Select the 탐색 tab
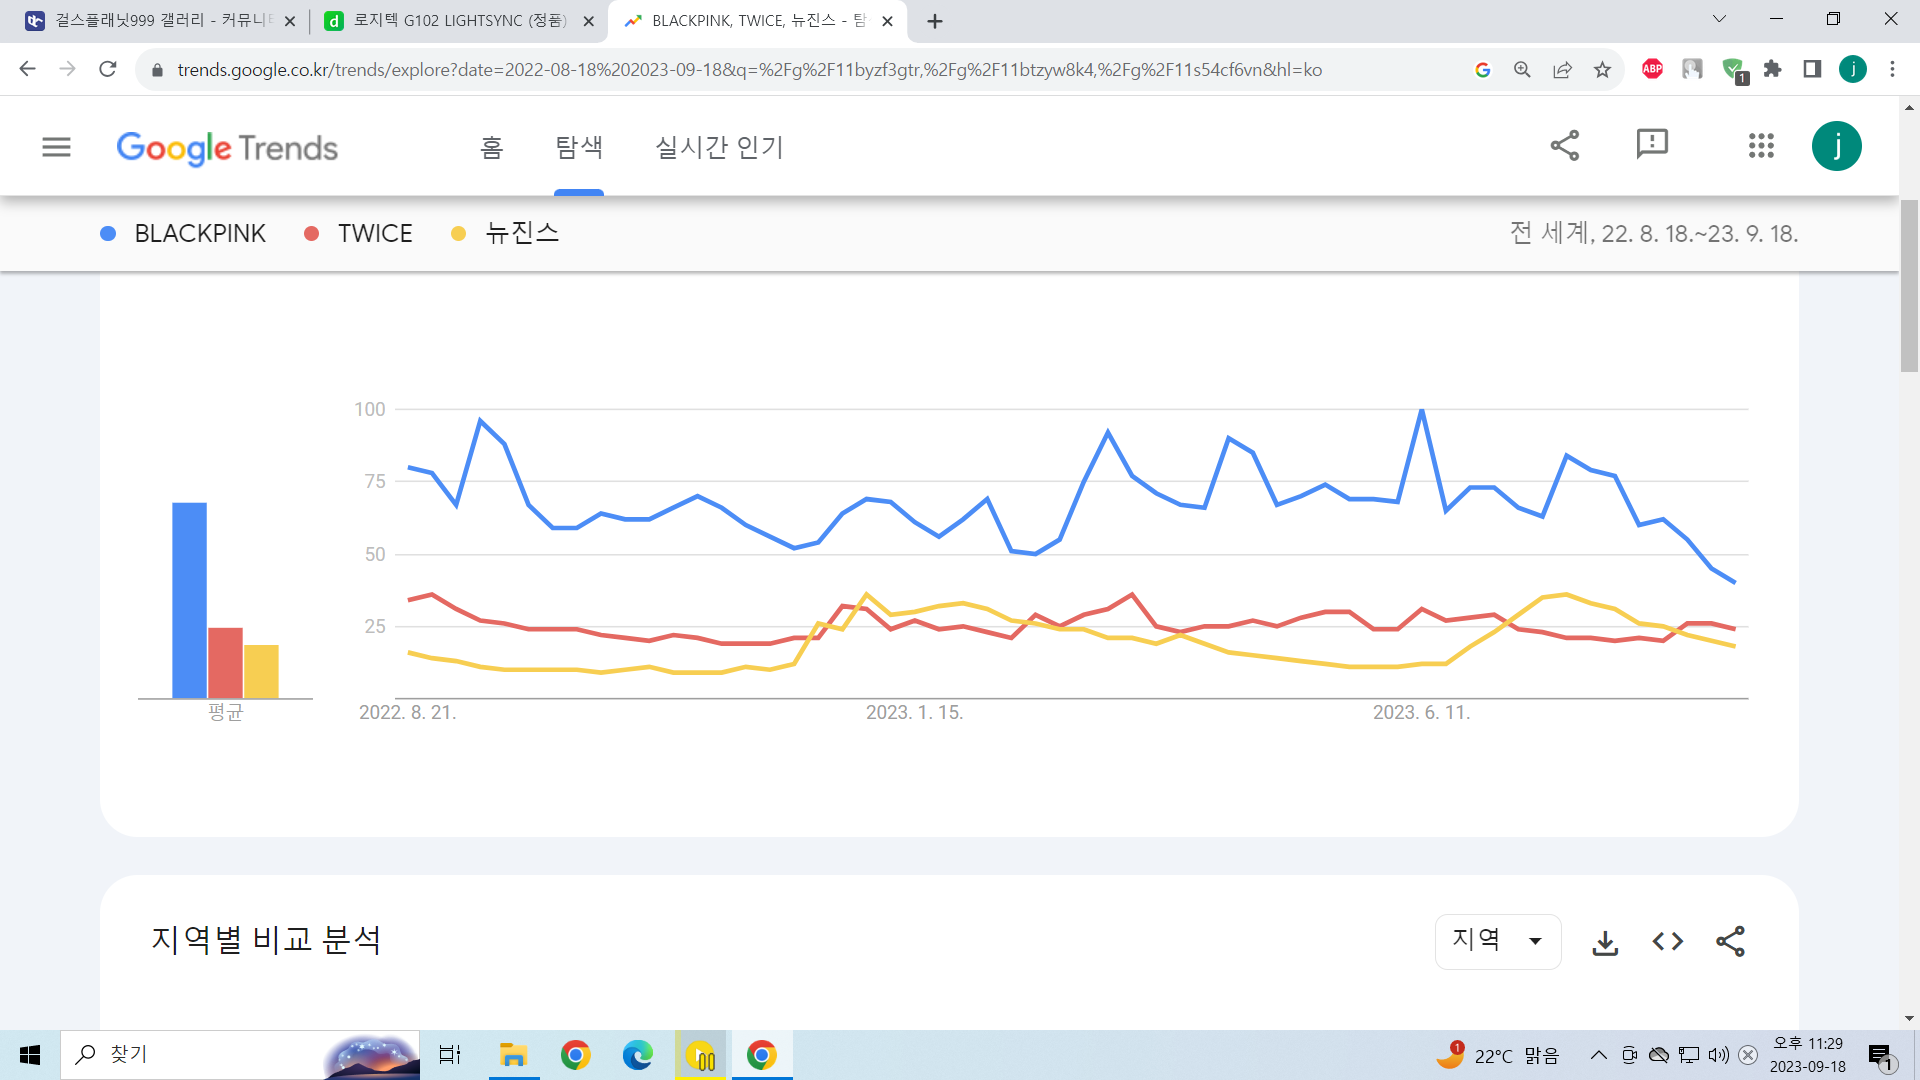 579,148
